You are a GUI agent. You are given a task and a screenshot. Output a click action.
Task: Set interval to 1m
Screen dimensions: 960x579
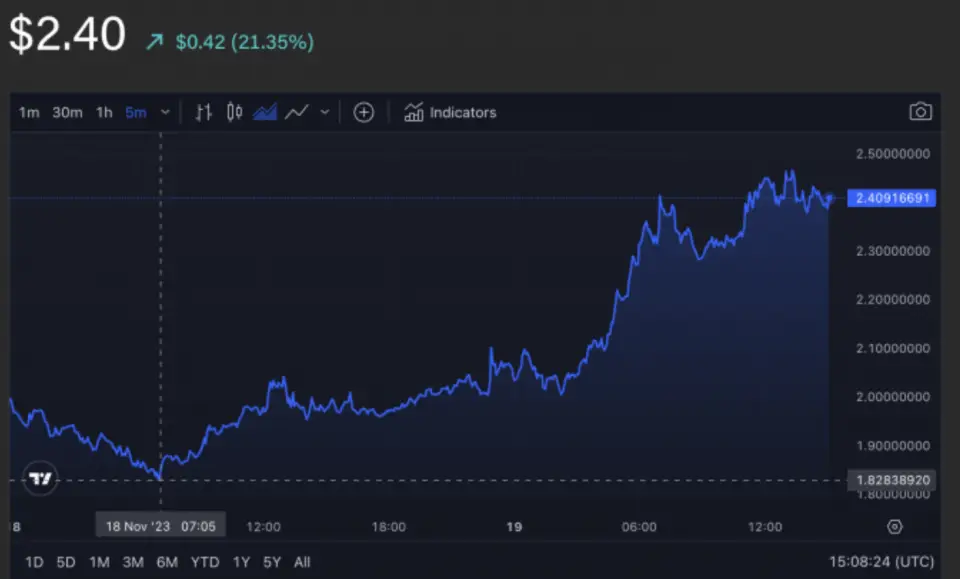[29, 112]
